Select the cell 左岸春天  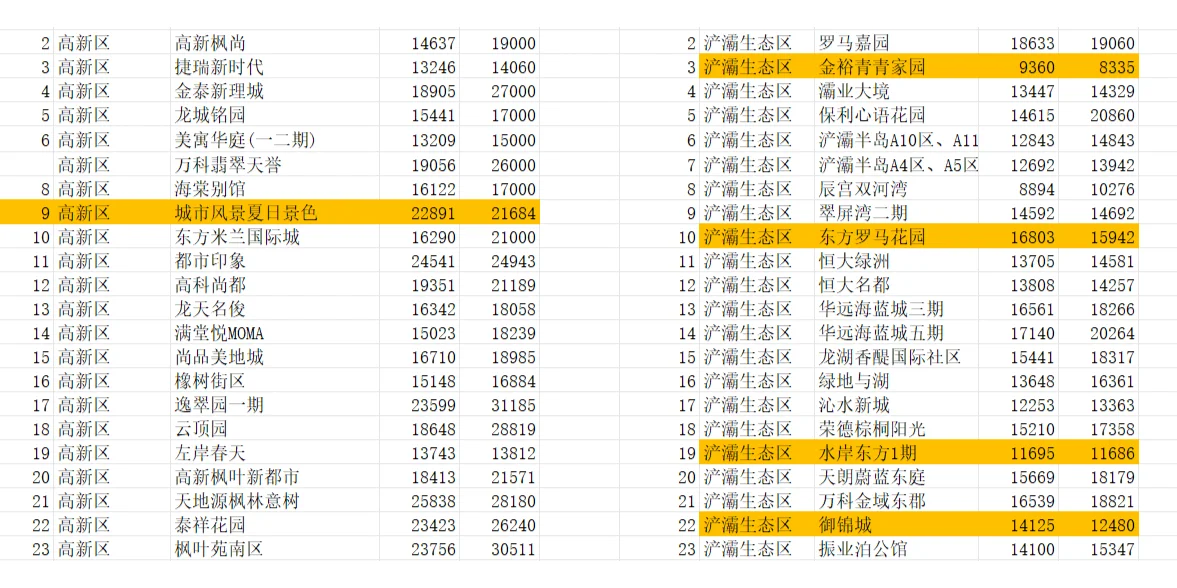[x=274, y=454]
